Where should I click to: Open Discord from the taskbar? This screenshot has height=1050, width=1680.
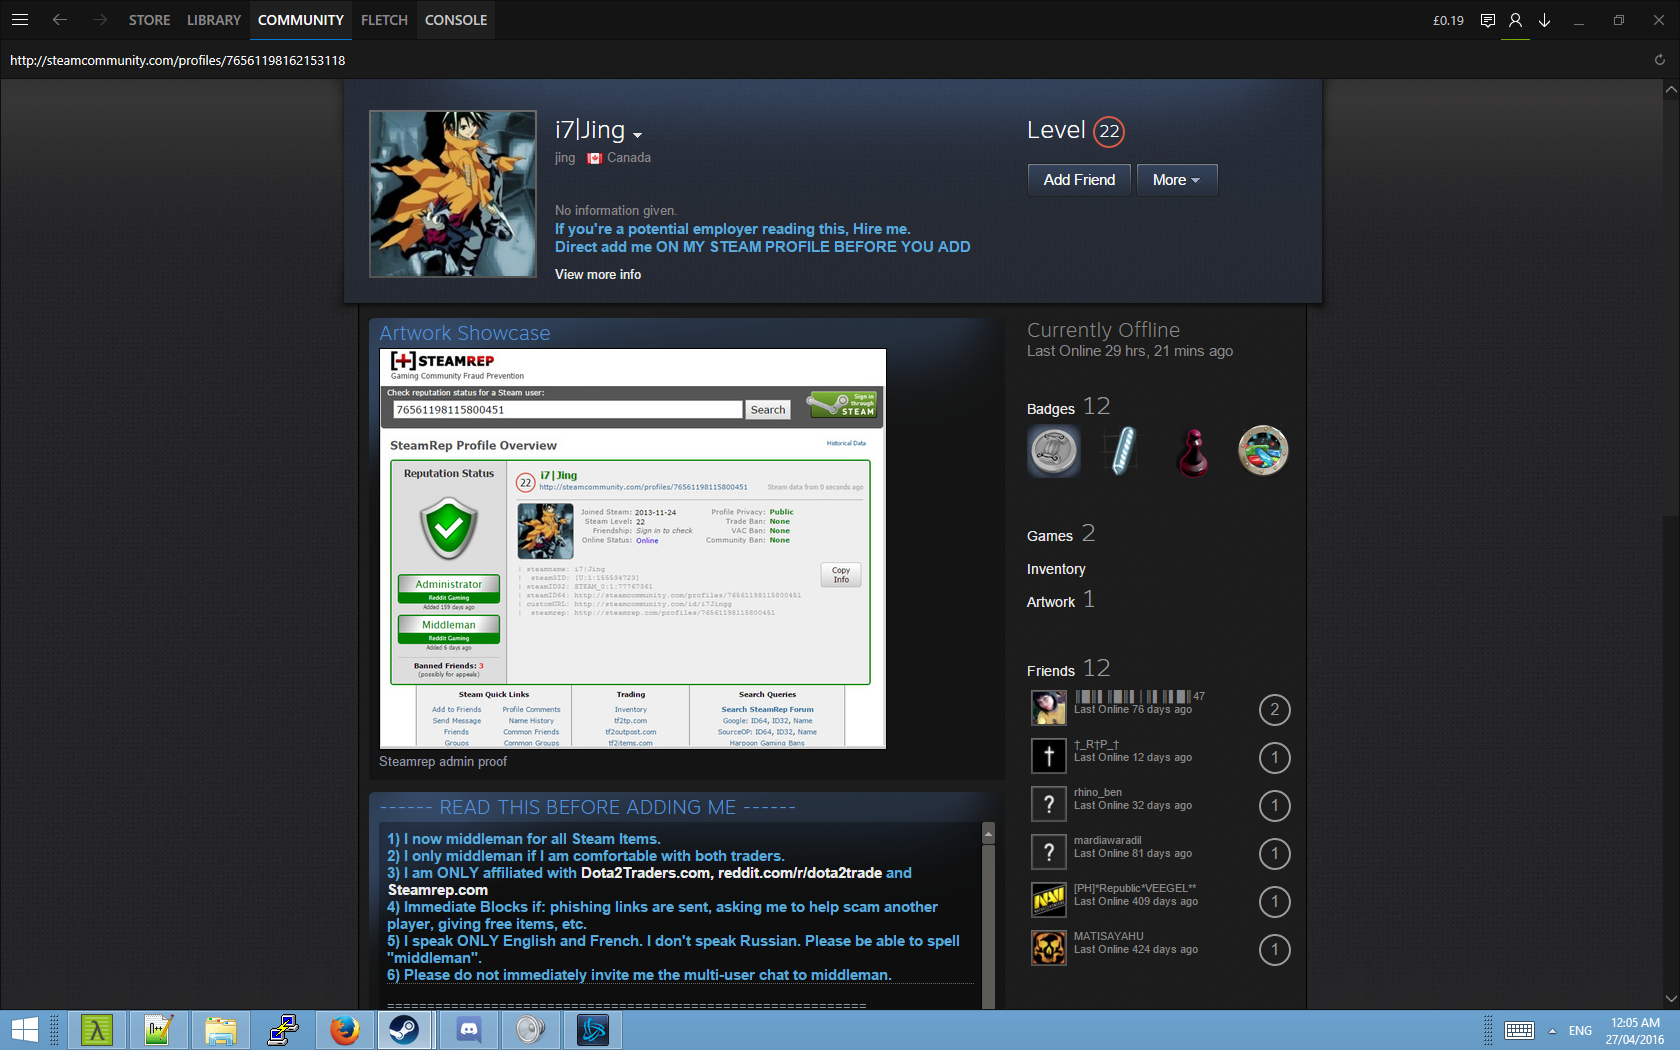point(468,1030)
